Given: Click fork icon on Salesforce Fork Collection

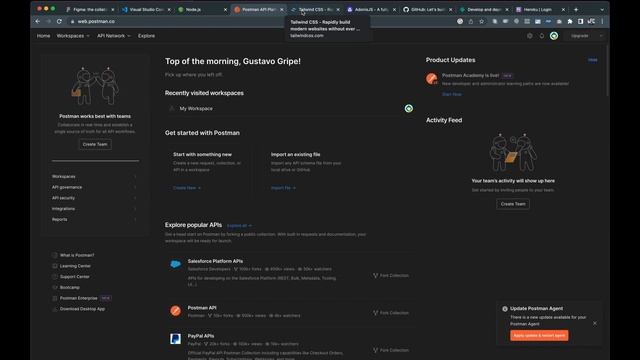Looking at the screenshot, I should 376,276.
